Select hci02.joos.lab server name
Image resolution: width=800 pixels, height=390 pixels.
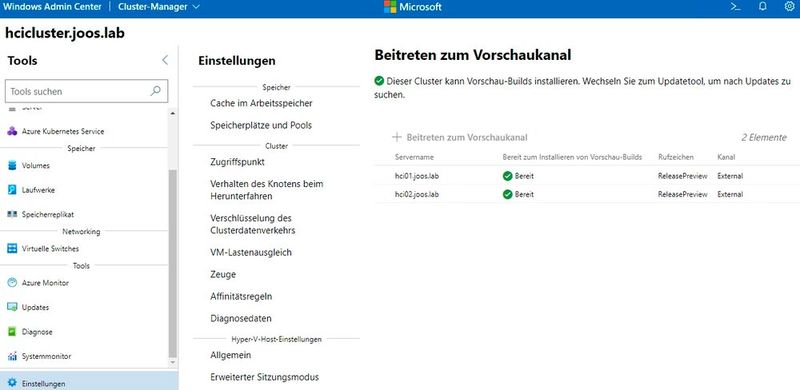click(417, 194)
